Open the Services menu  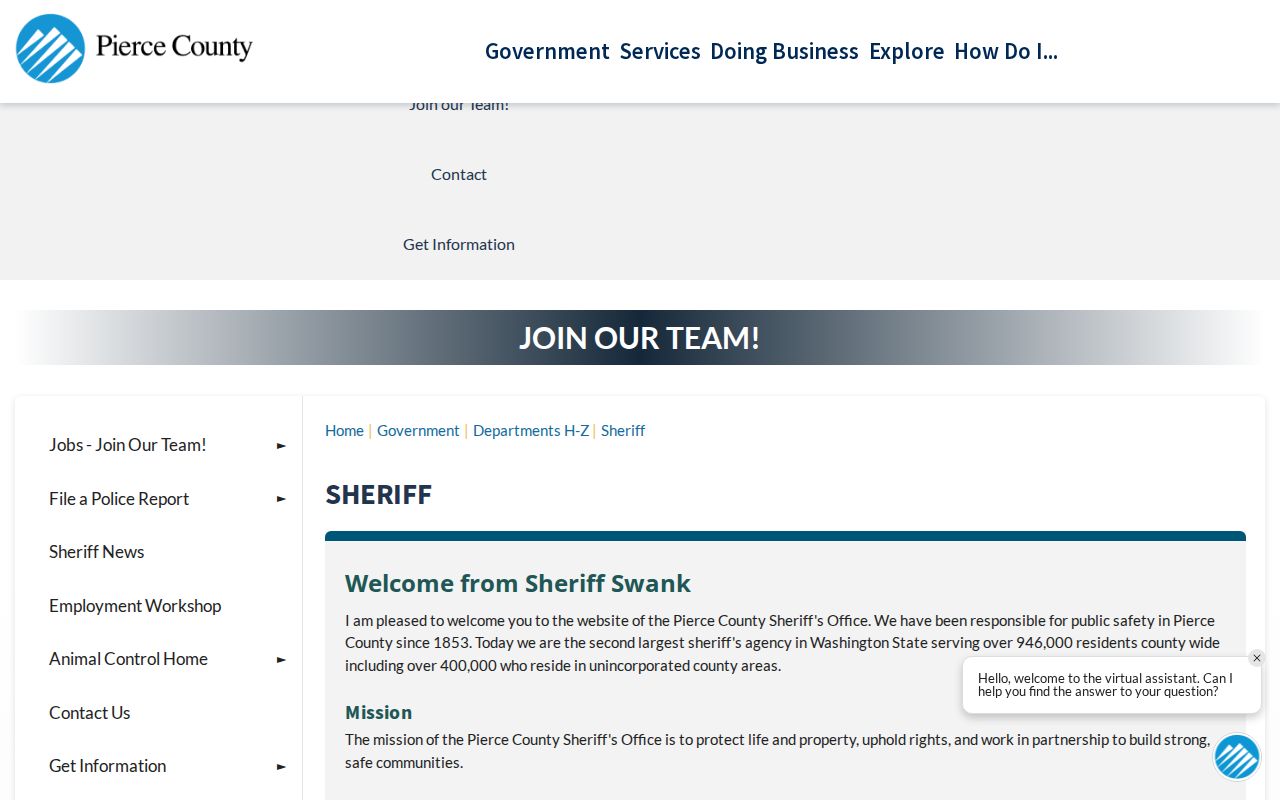tap(660, 51)
